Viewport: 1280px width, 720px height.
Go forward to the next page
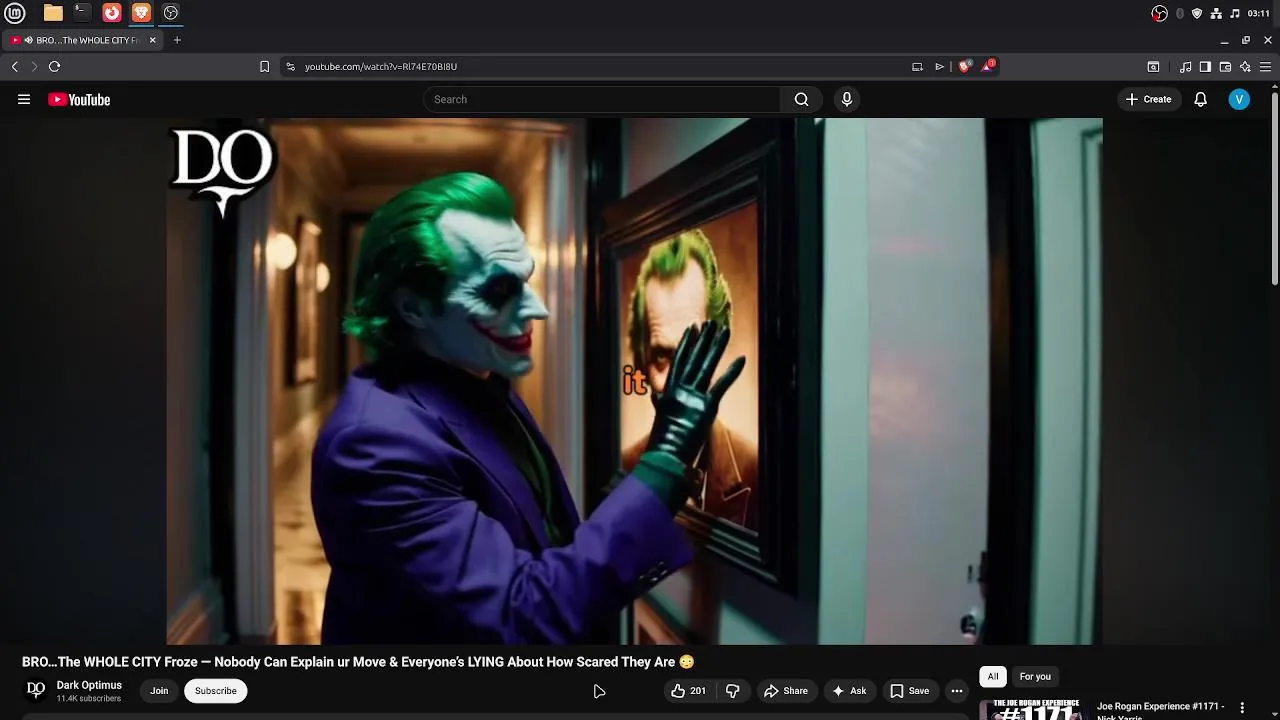(x=34, y=66)
